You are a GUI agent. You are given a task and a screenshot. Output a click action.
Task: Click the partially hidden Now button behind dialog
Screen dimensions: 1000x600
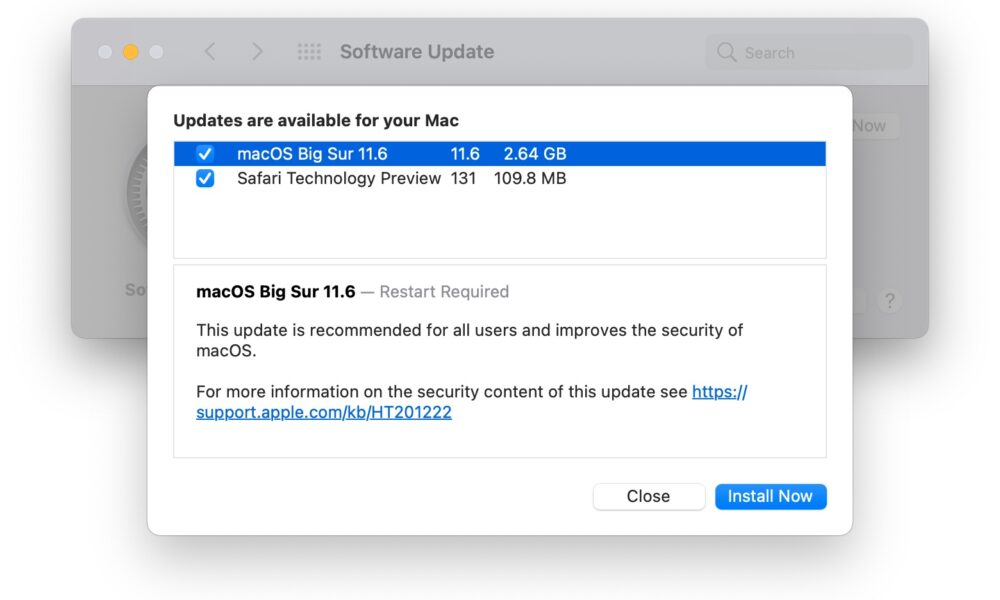875,126
